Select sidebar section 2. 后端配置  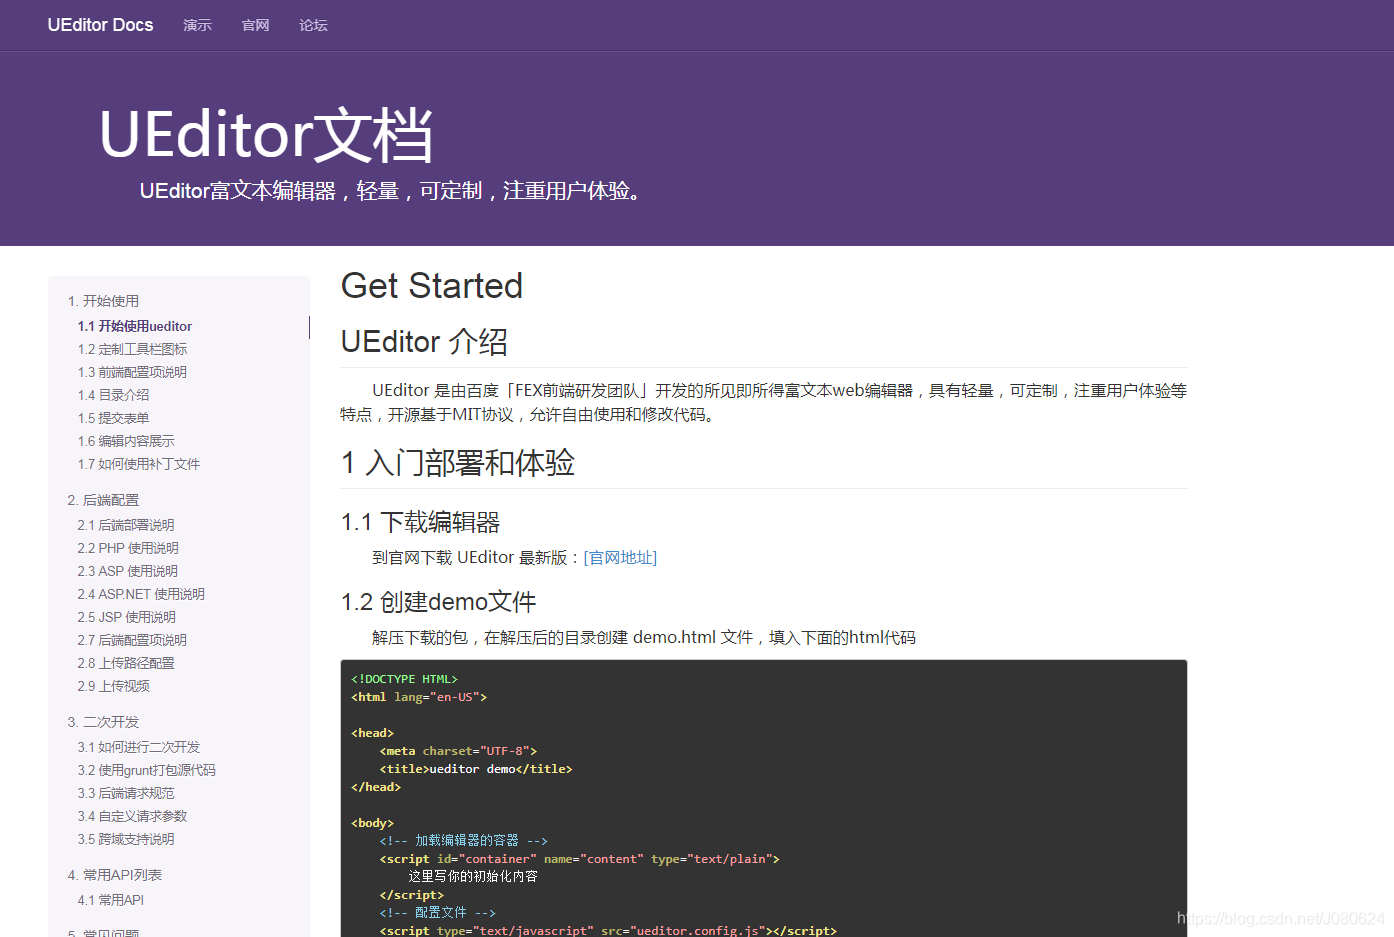coord(103,500)
